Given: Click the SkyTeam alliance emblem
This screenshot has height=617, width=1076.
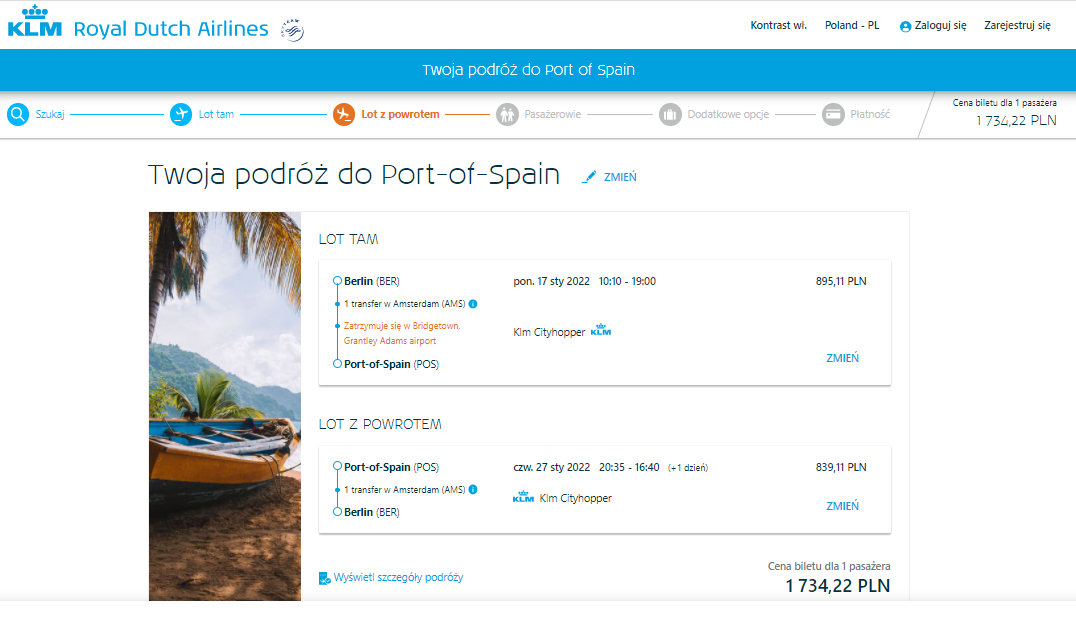Looking at the screenshot, I should tap(293, 30).
